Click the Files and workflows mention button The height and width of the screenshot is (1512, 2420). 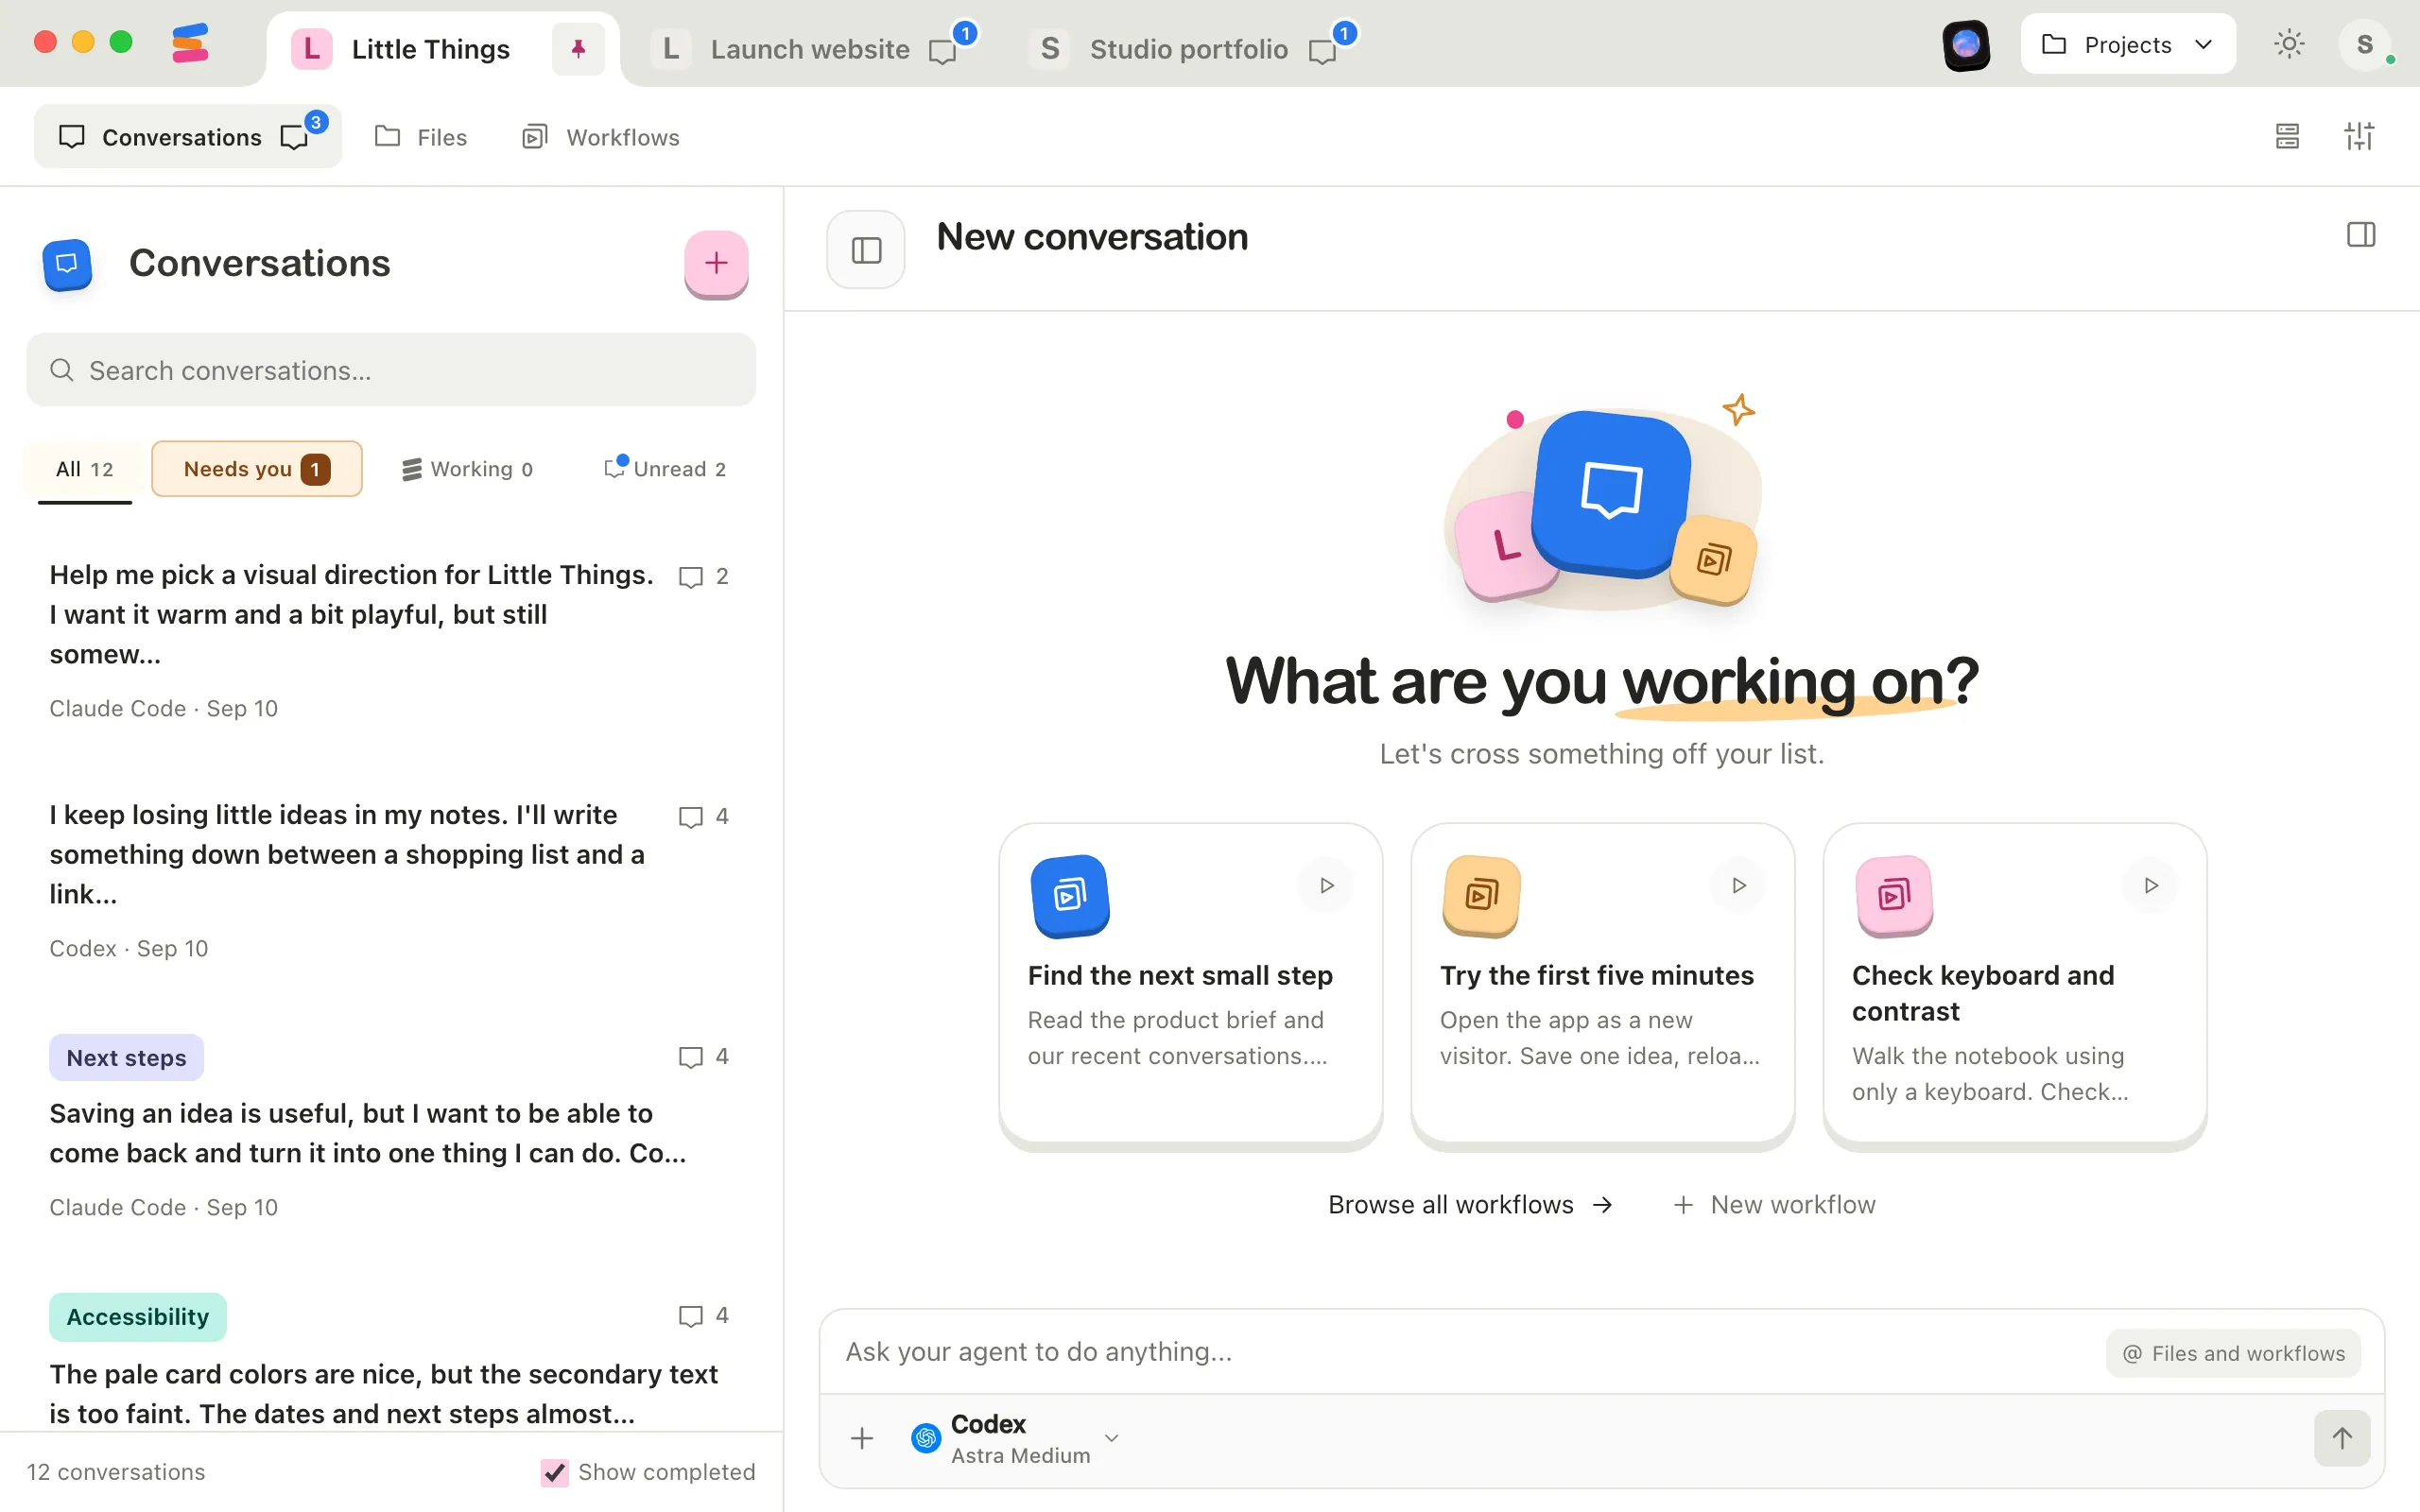click(x=2233, y=1353)
